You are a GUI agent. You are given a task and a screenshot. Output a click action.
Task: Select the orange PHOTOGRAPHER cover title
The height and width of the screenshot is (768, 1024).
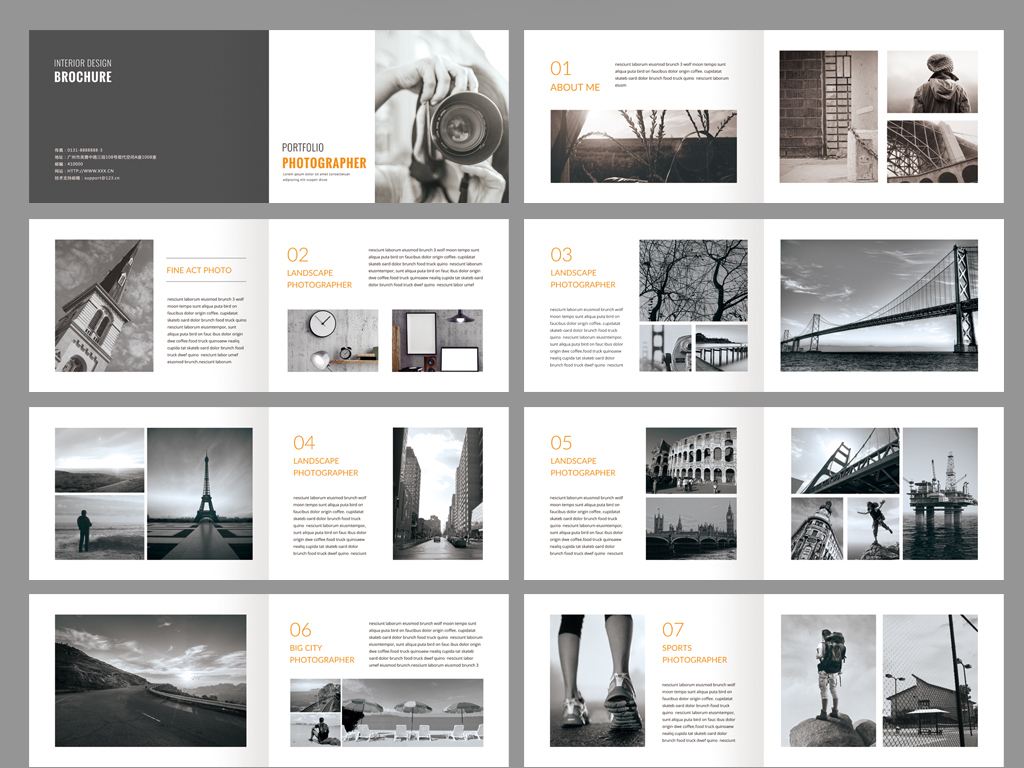tap(324, 163)
